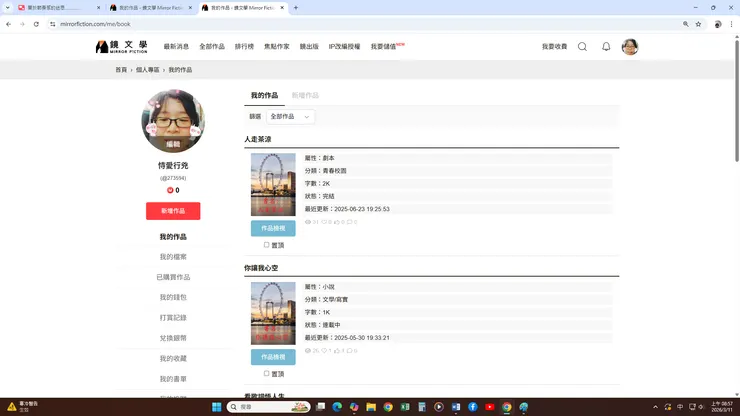Click the page vertical scrollbar

point(737,102)
